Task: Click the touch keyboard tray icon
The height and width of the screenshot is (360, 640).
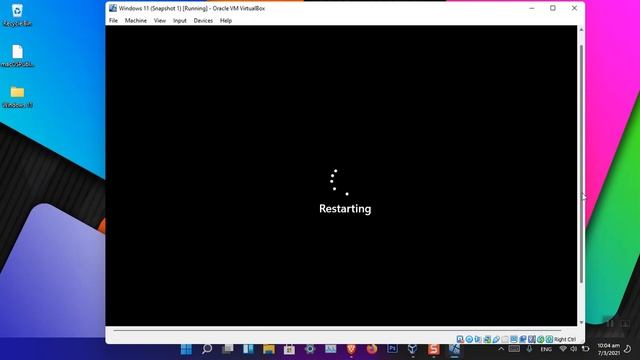Action: coord(514,349)
